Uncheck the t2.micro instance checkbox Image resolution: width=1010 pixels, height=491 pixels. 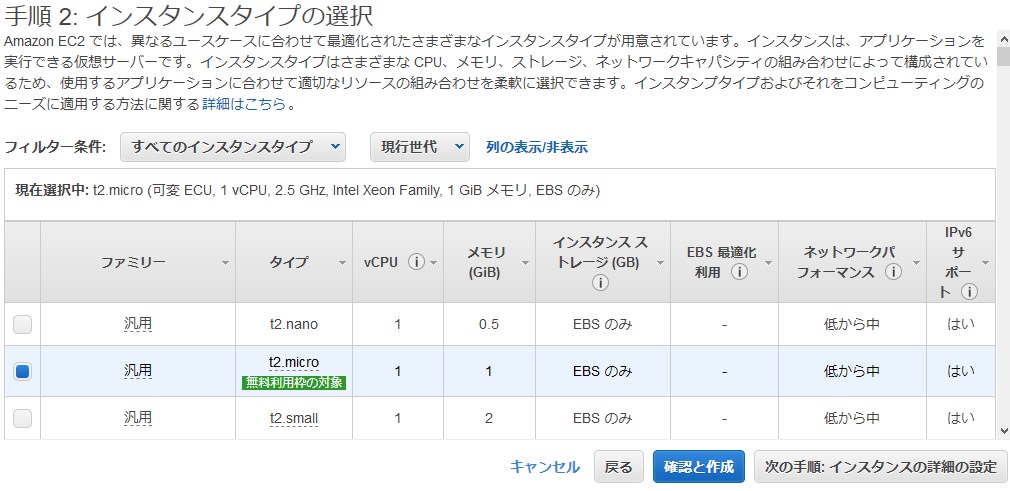[22, 371]
